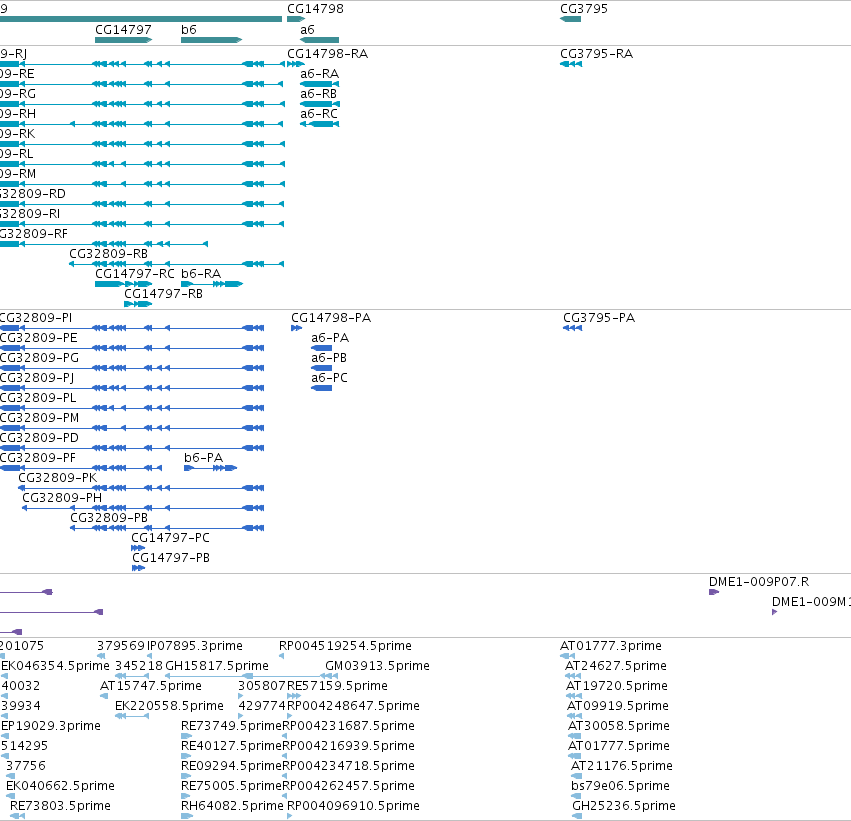This screenshot has height=821, width=851.
Task: Click the CG14798-PA protein label
Action: [331, 318]
